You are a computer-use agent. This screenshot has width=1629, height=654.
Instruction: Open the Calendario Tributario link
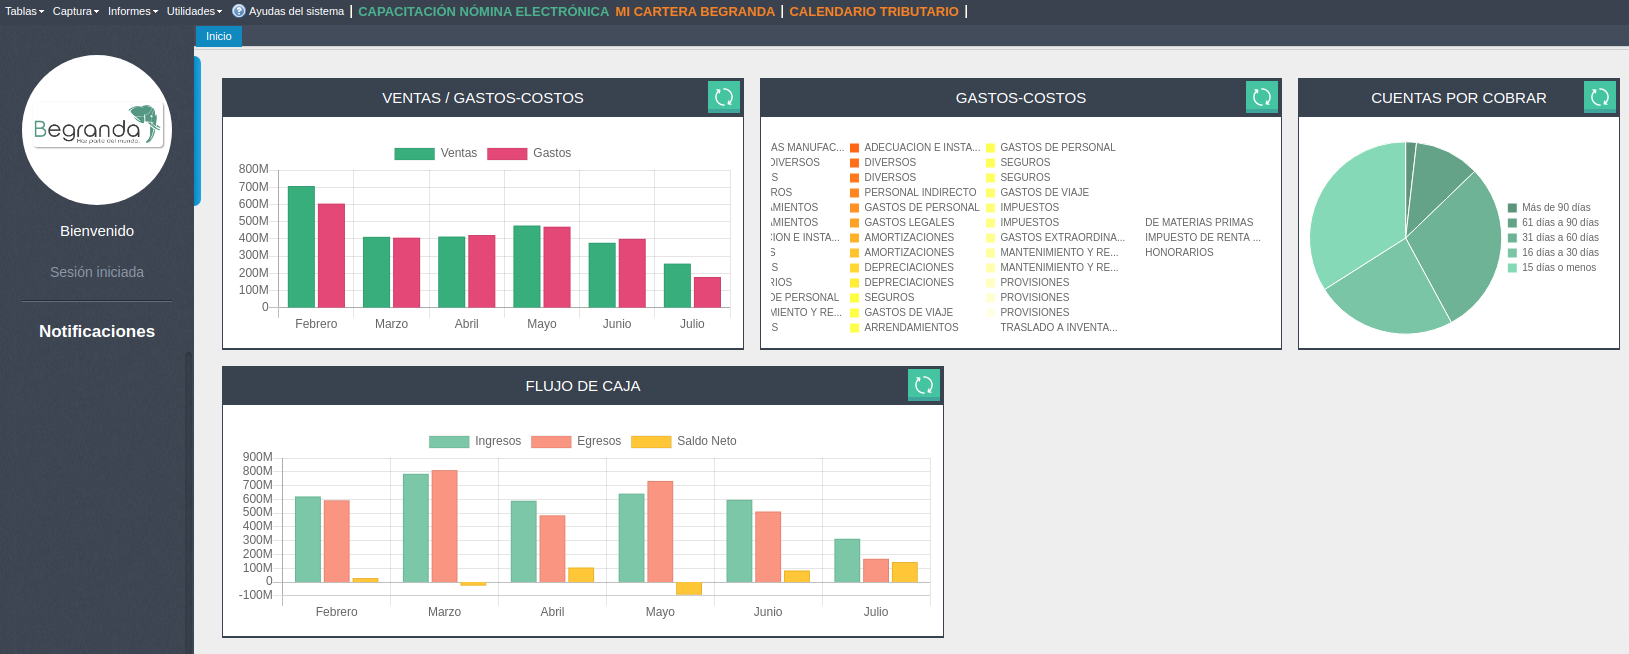click(874, 11)
